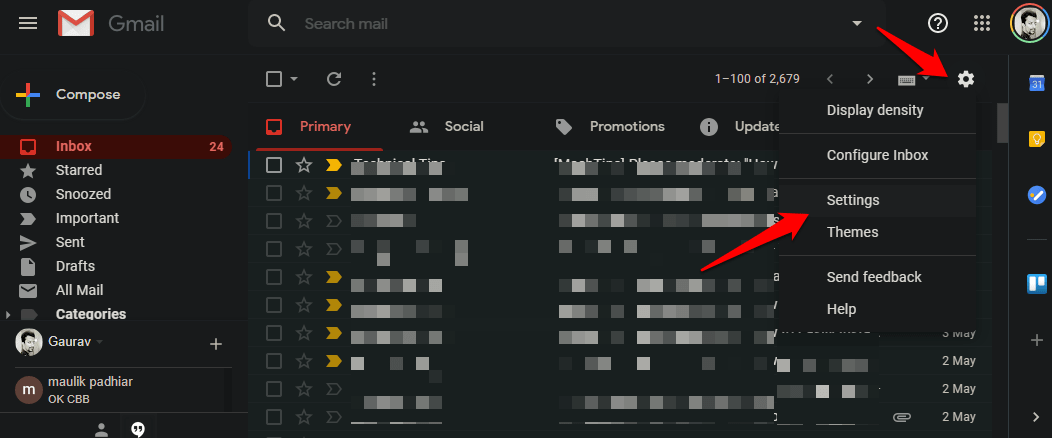This screenshot has width=1052, height=438.
Task: Click the Refresh mail icon
Action: click(334, 79)
